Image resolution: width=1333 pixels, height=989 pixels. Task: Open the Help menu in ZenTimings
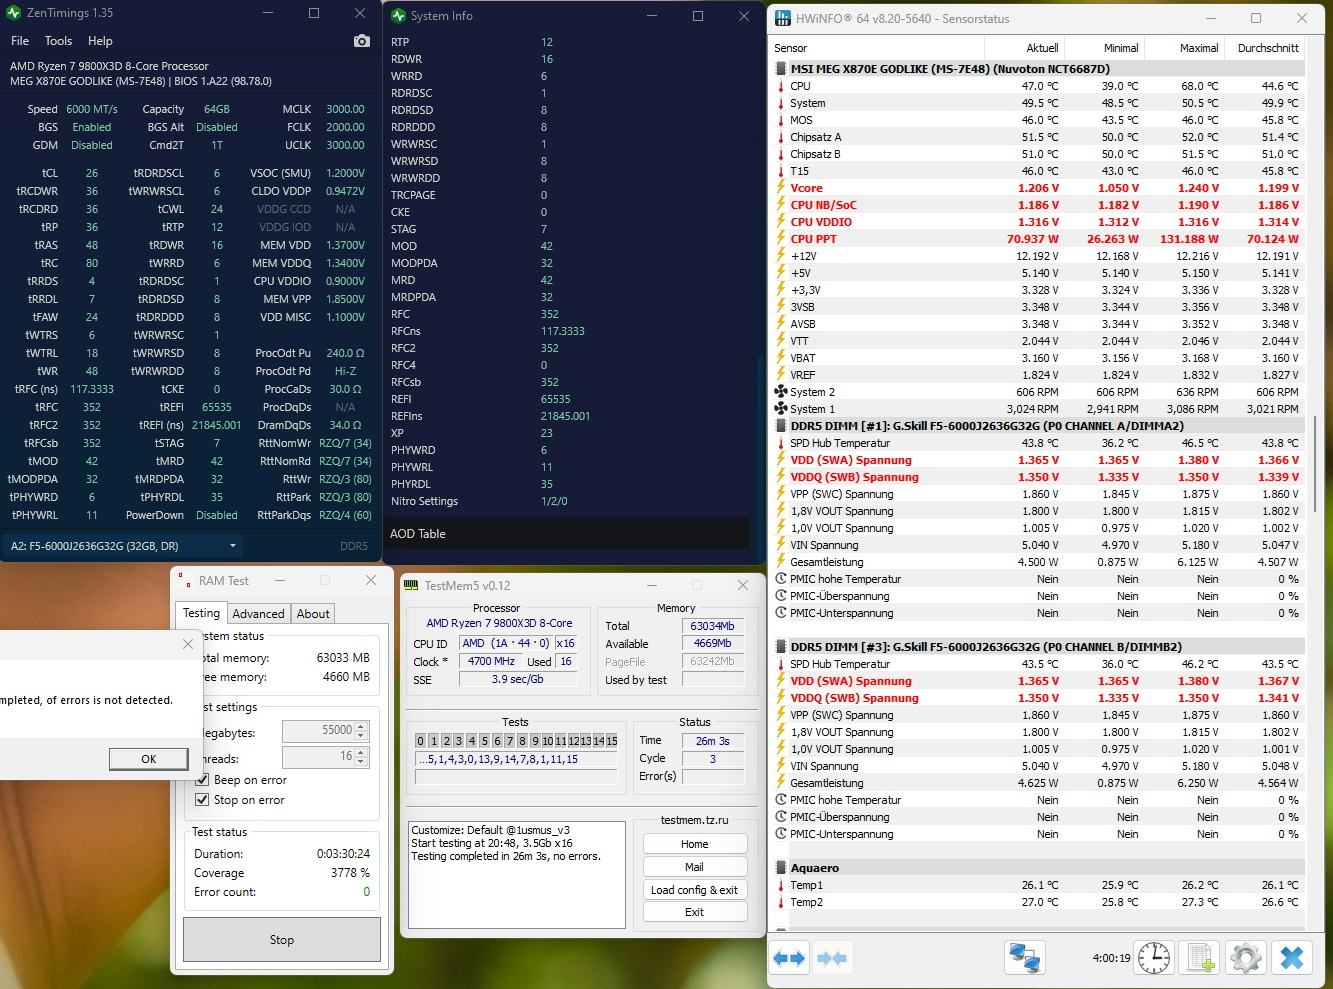(100, 41)
